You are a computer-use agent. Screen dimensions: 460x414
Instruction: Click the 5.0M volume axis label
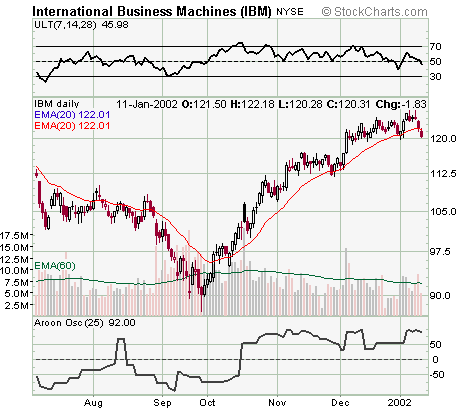point(17,294)
